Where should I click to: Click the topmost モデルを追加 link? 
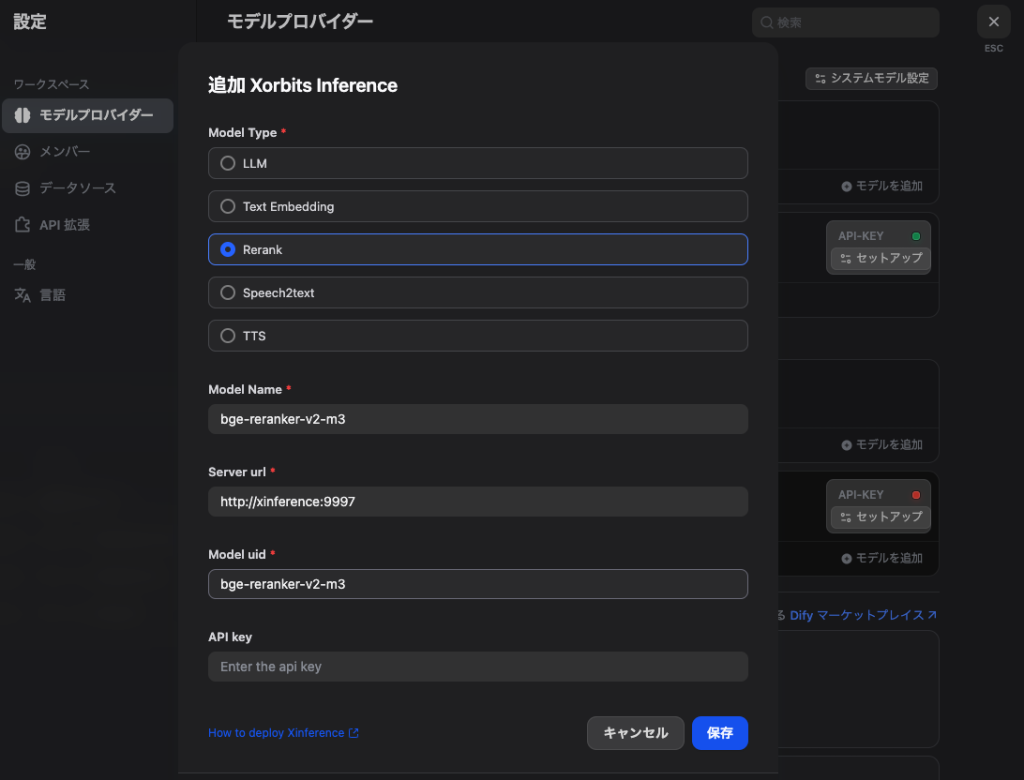click(x=882, y=186)
